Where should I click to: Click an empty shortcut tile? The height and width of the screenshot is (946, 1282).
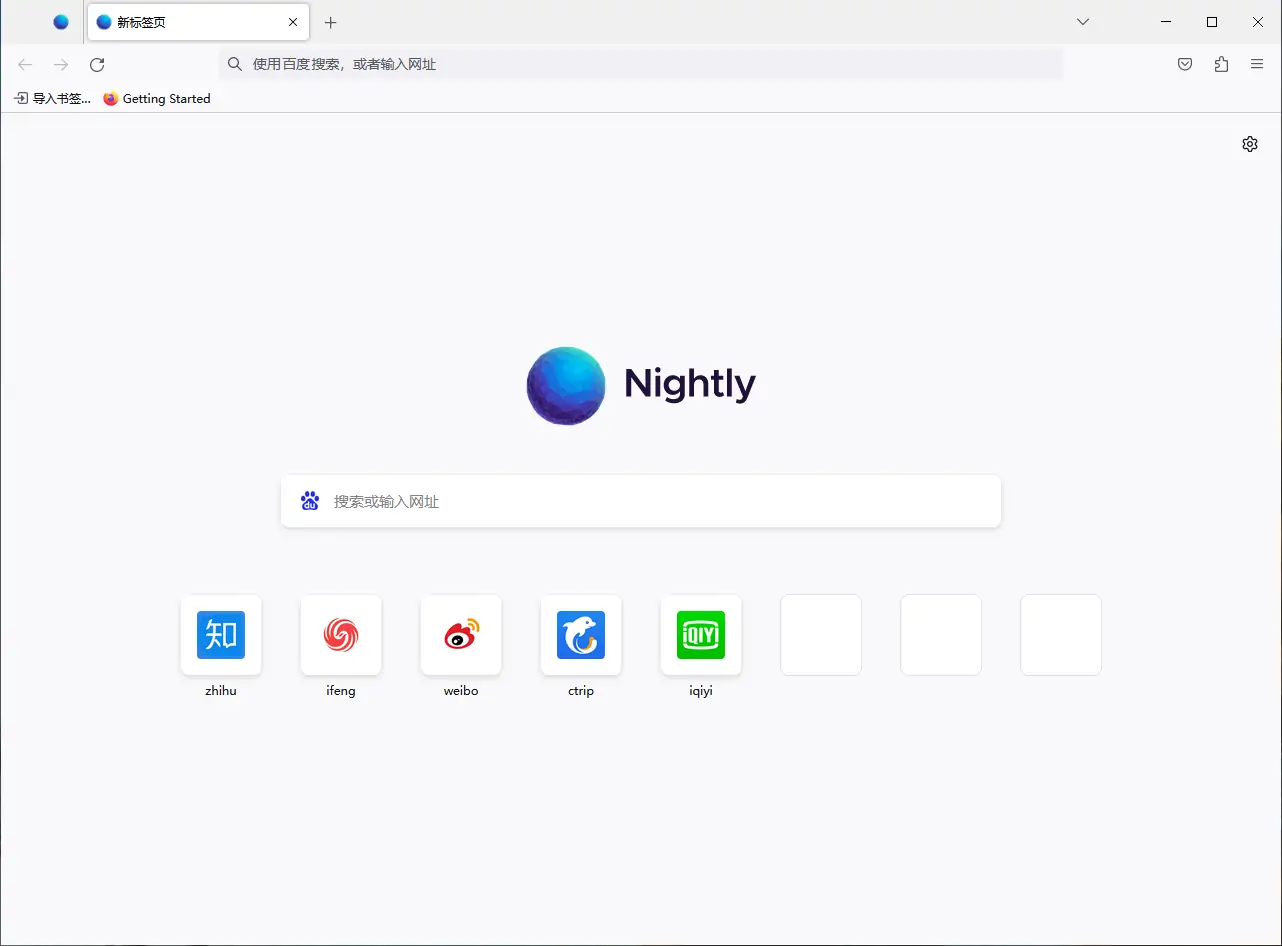[x=820, y=635]
